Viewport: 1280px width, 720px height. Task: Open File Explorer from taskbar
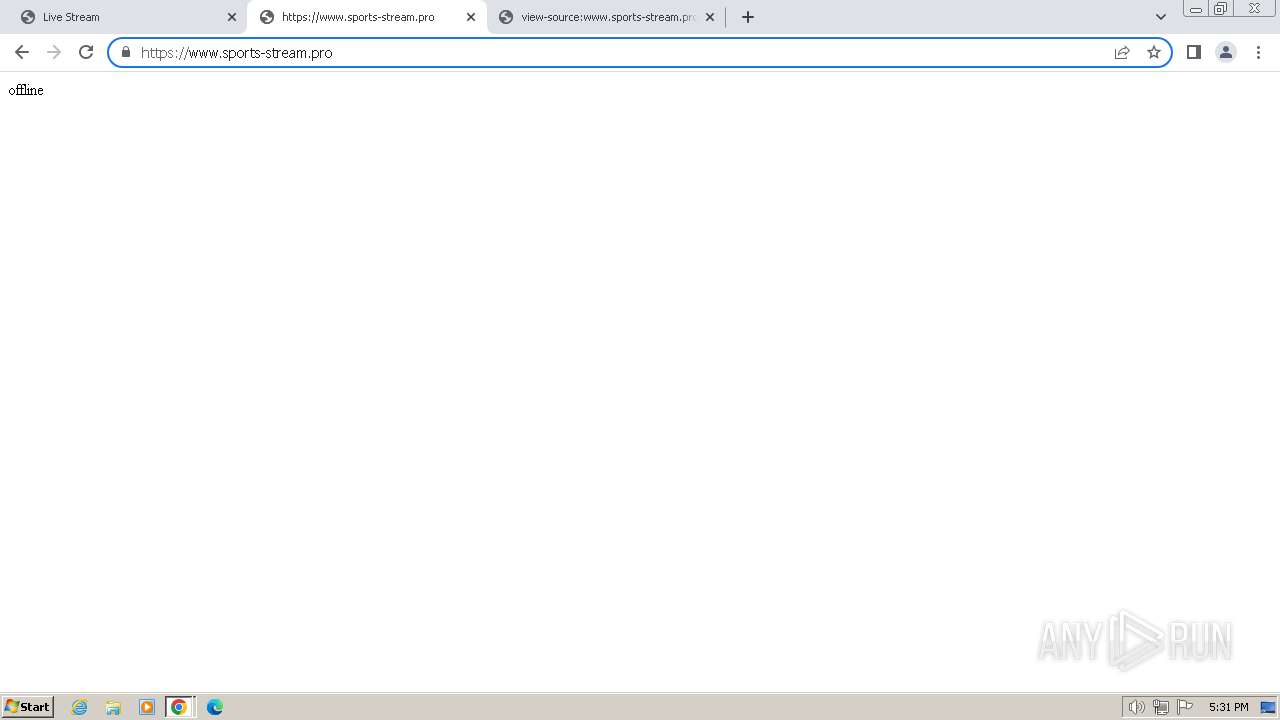113,707
